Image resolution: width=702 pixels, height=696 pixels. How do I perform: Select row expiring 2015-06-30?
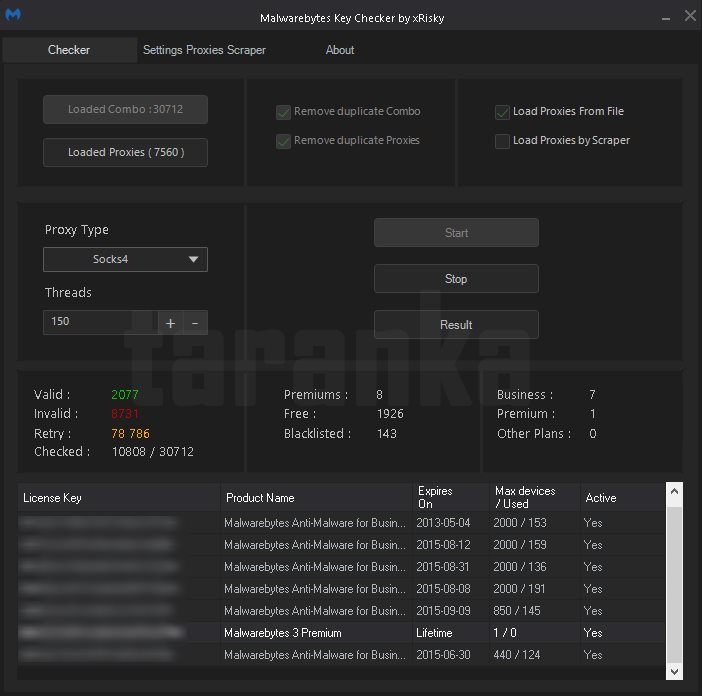342,655
